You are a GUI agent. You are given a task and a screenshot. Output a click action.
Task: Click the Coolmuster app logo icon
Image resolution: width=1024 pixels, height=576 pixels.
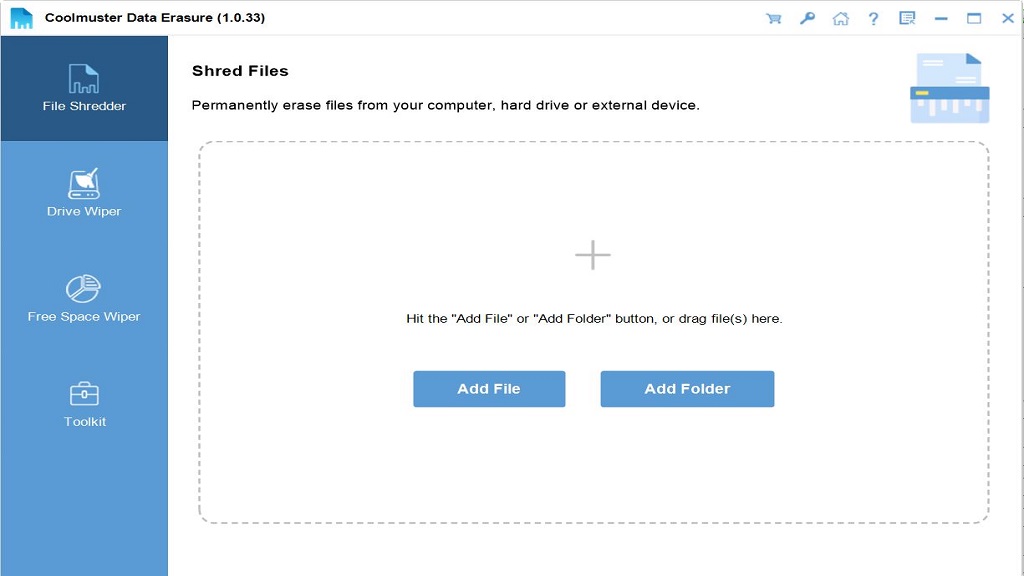(22, 18)
